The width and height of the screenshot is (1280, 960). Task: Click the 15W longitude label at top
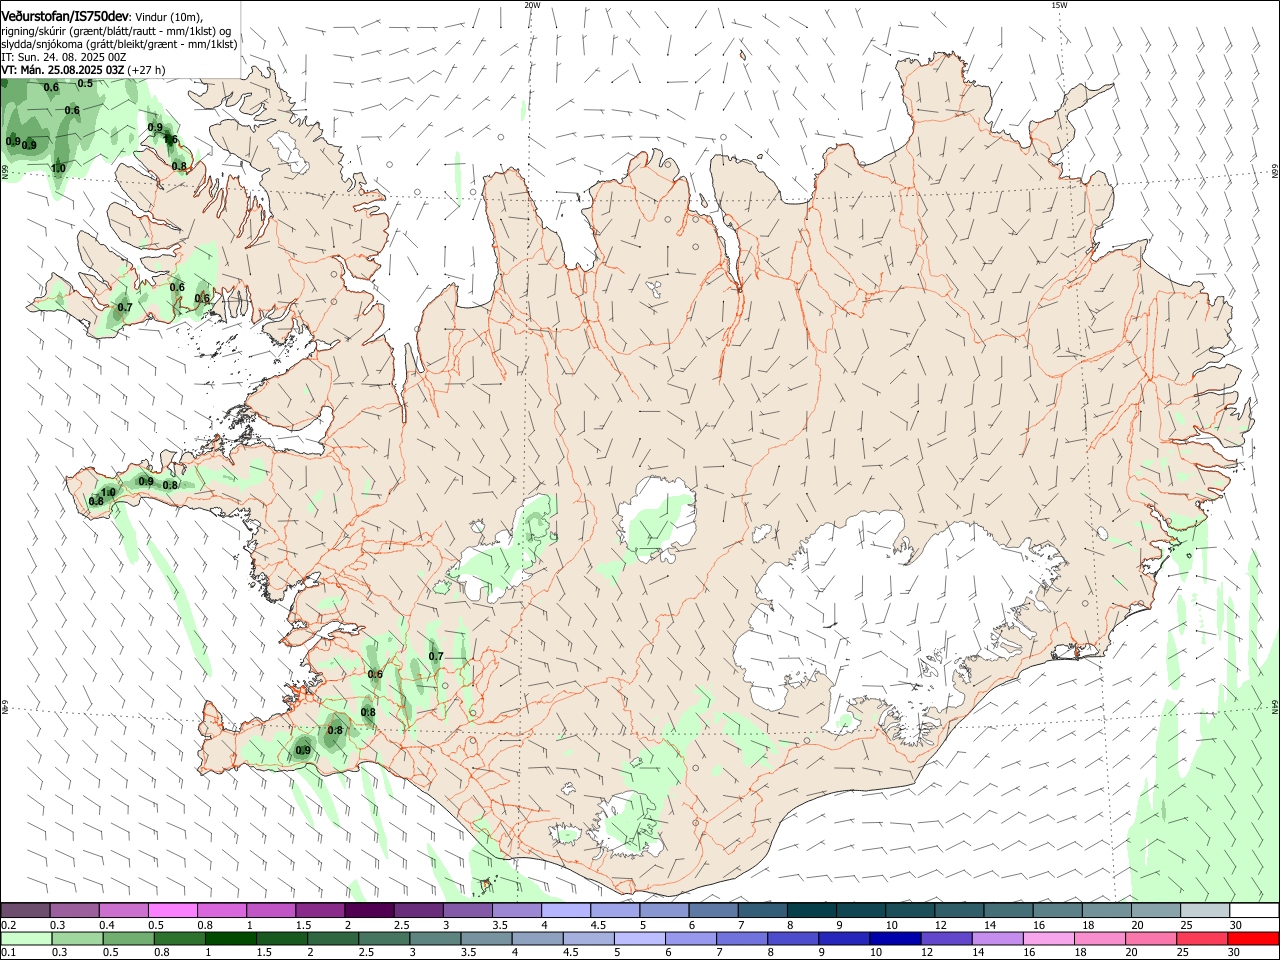[1059, 5]
